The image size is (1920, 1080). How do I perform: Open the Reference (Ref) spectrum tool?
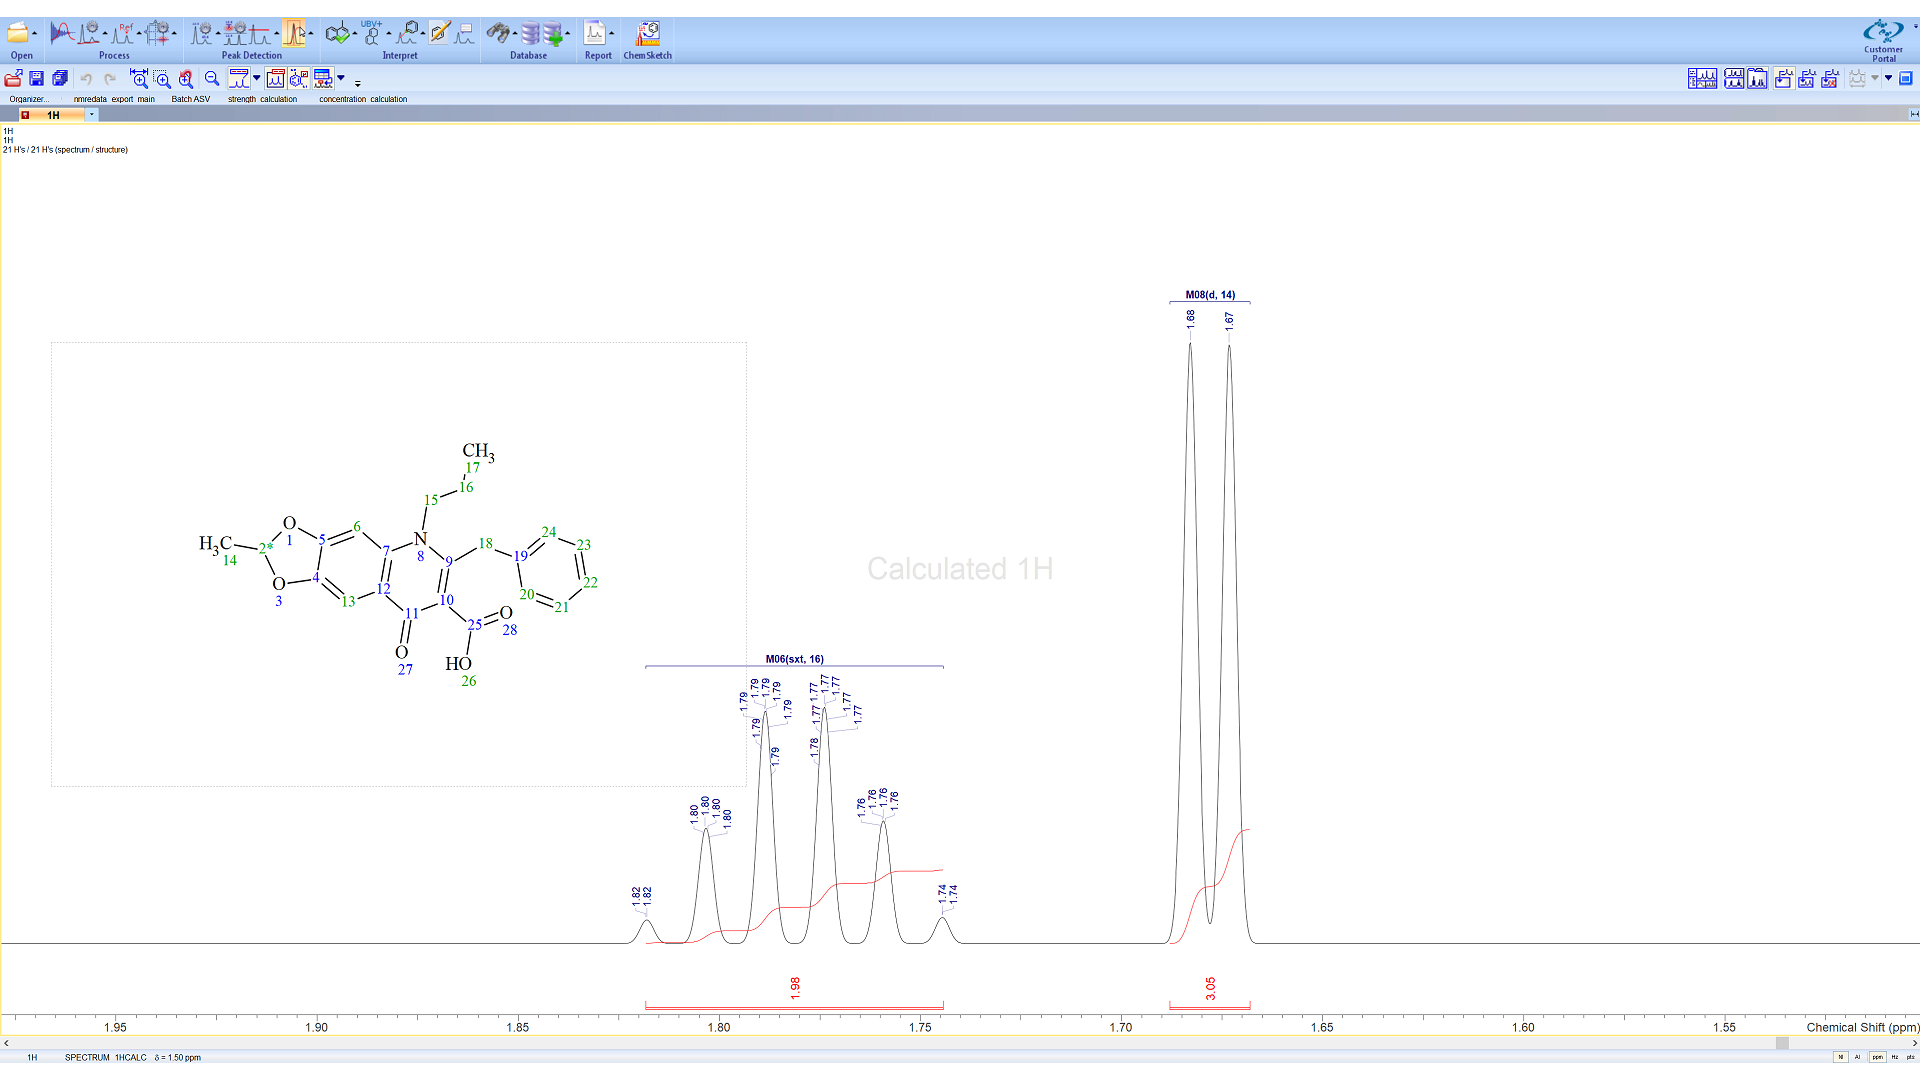click(123, 33)
